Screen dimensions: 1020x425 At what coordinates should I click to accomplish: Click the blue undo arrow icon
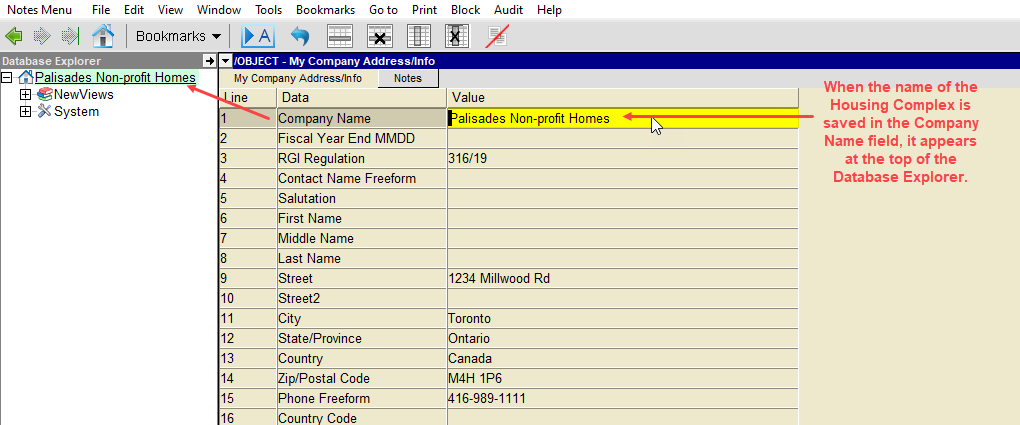[x=300, y=36]
